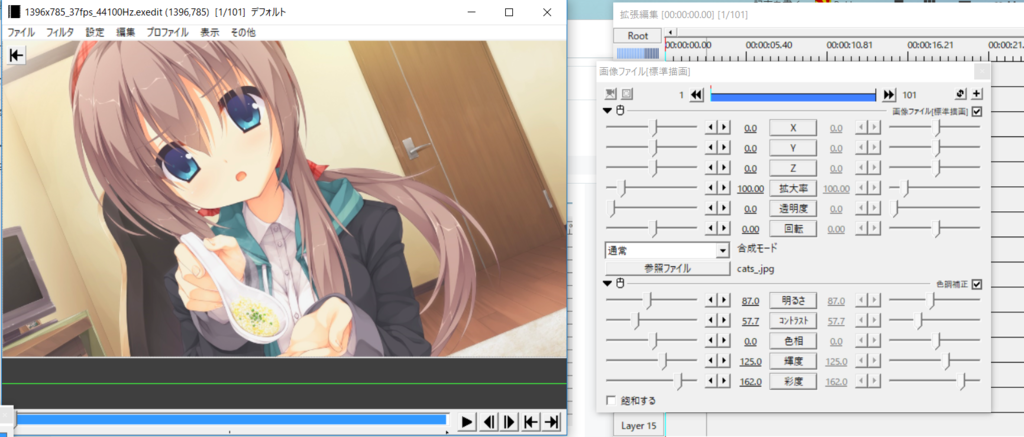Open the 設定 menu

pos(95,31)
